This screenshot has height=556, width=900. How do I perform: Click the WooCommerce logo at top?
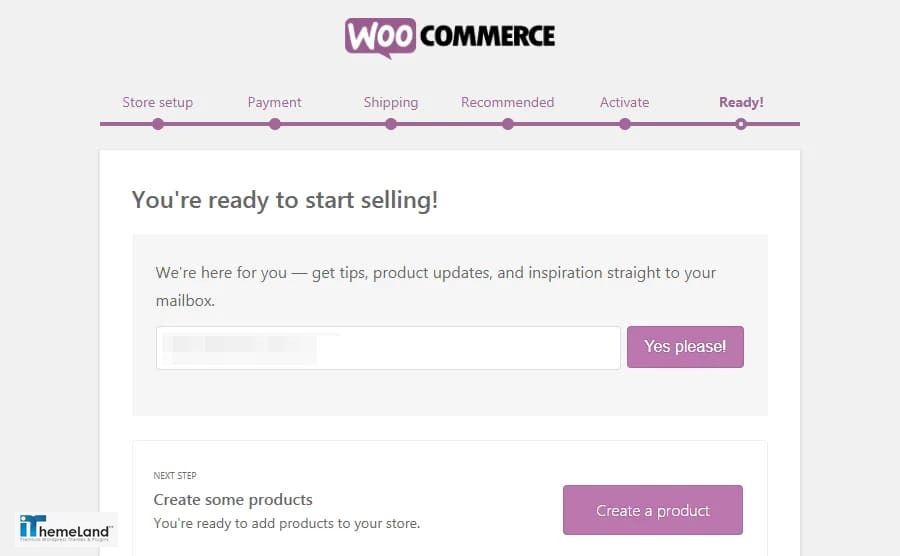(x=450, y=38)
